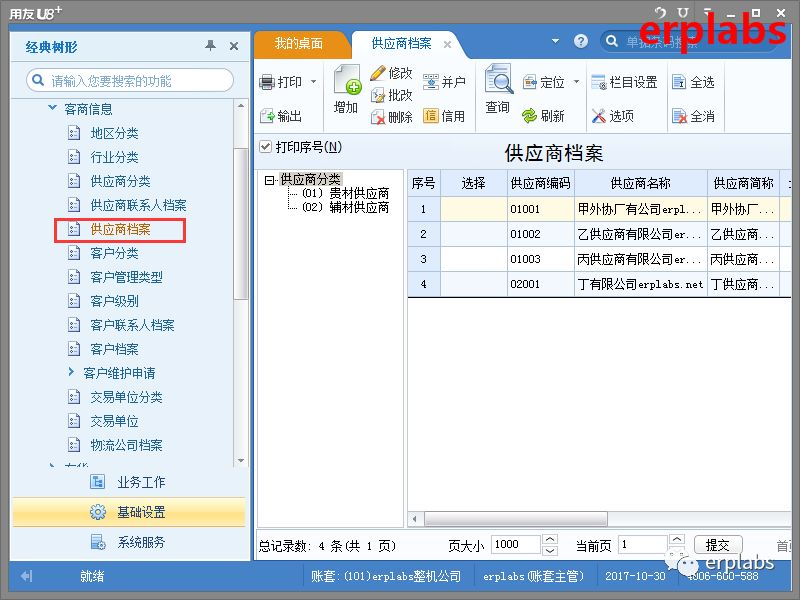The height and width of the screenshot is (600, 800).
Task: Click the 页大小 stepper up arrow
Action: tap(548, 539)
